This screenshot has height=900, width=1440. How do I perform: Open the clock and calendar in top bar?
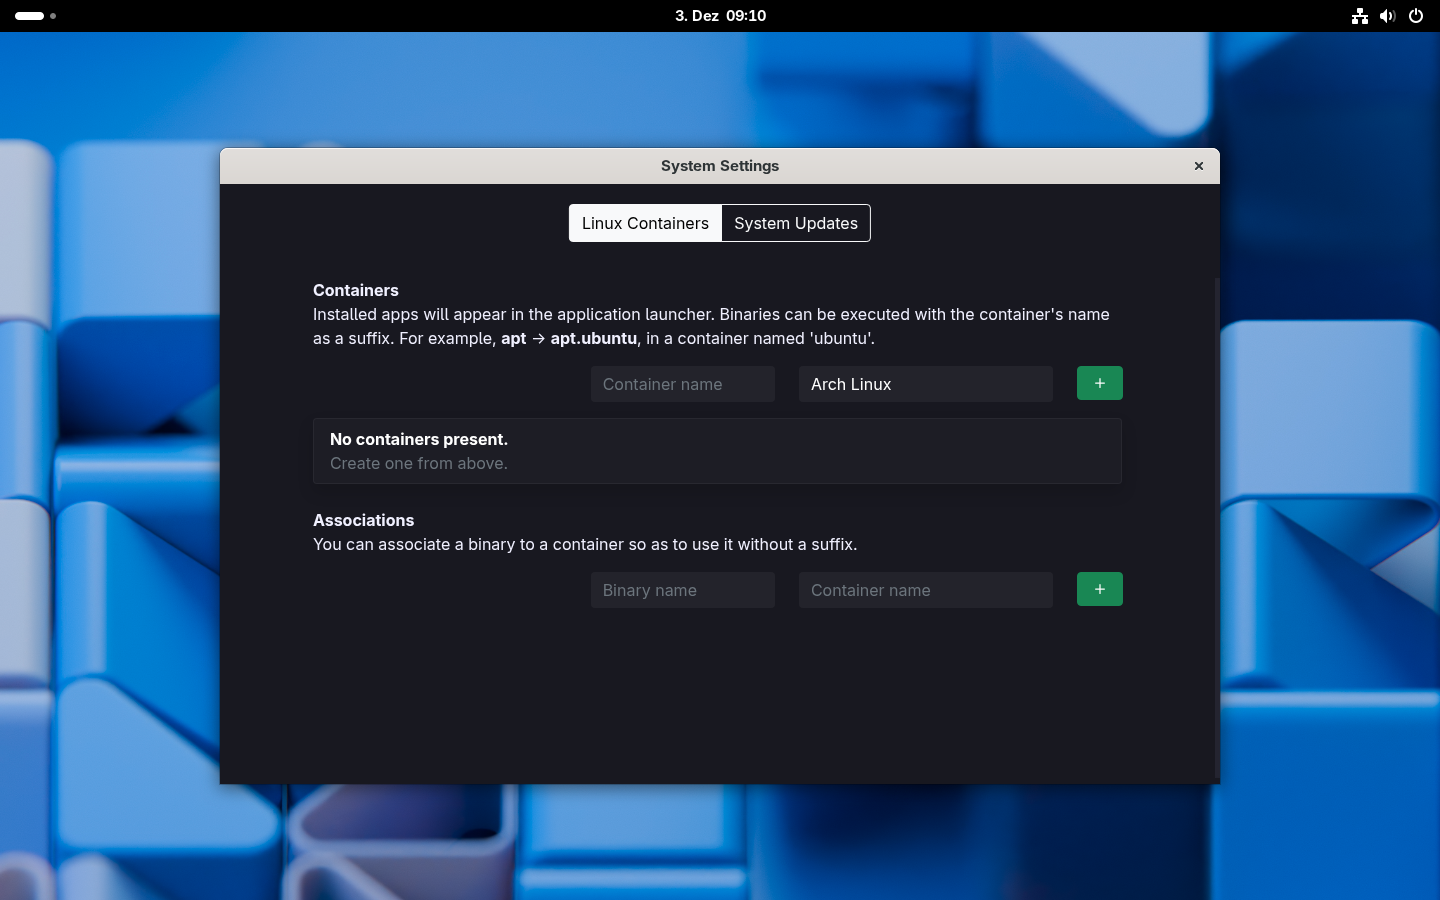pos(720,16)
